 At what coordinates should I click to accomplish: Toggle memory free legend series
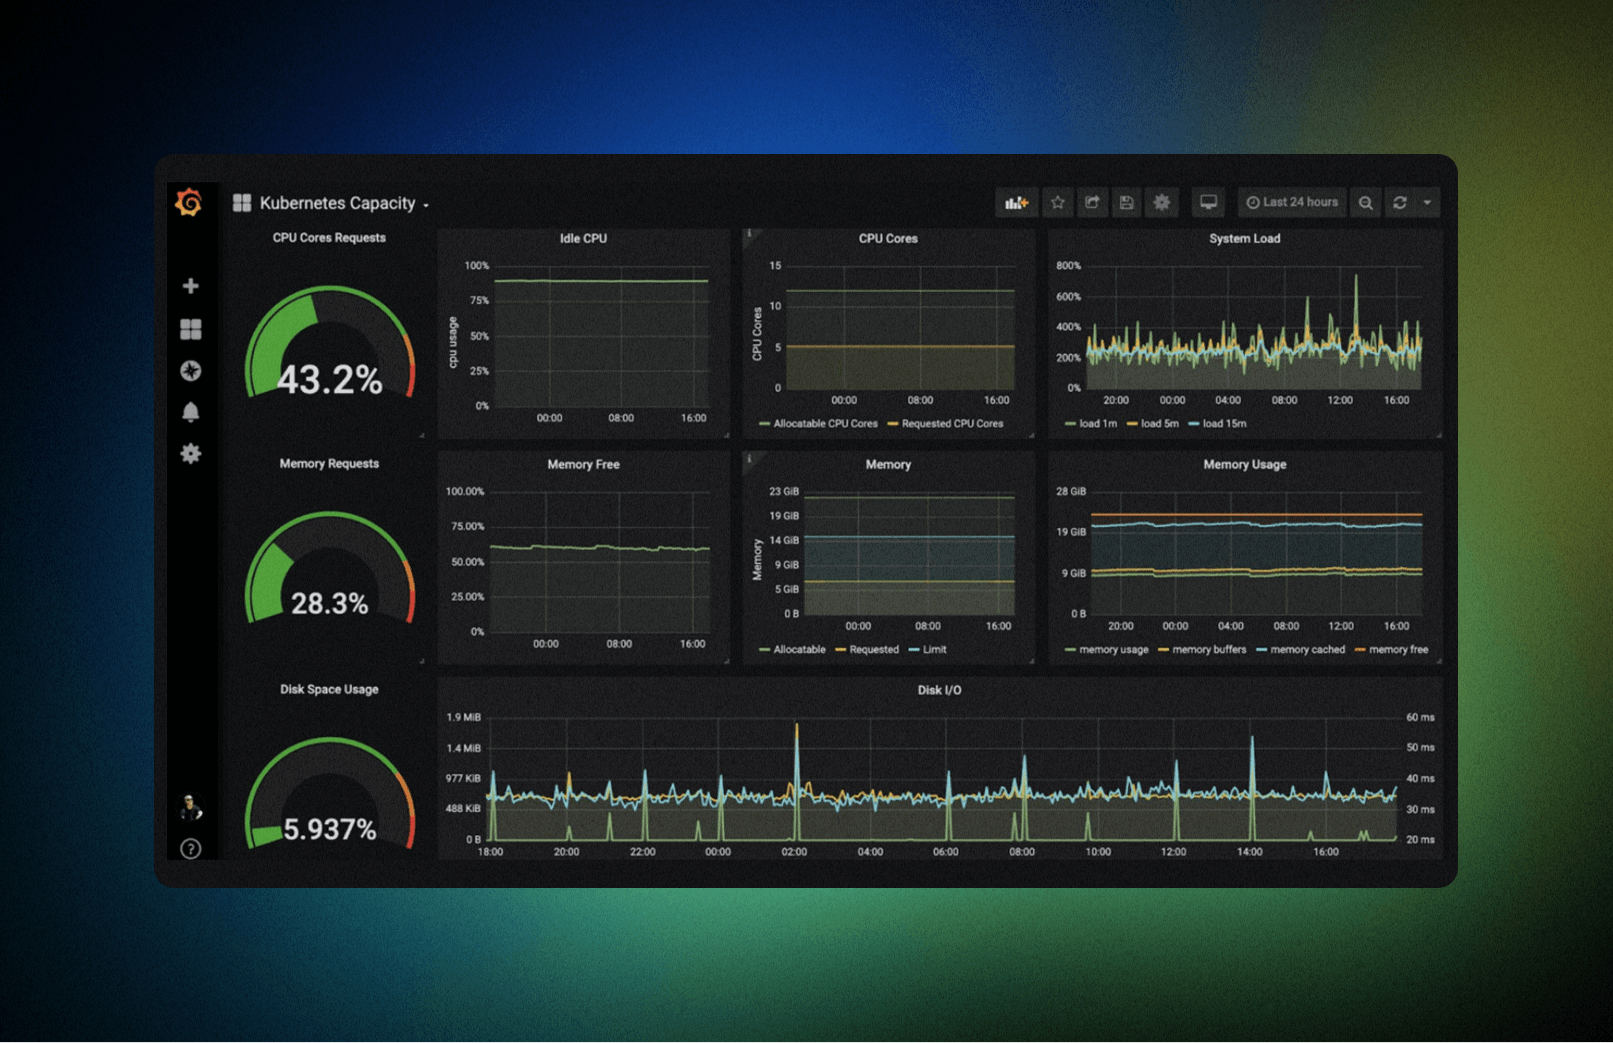[x=1392, y=650]
